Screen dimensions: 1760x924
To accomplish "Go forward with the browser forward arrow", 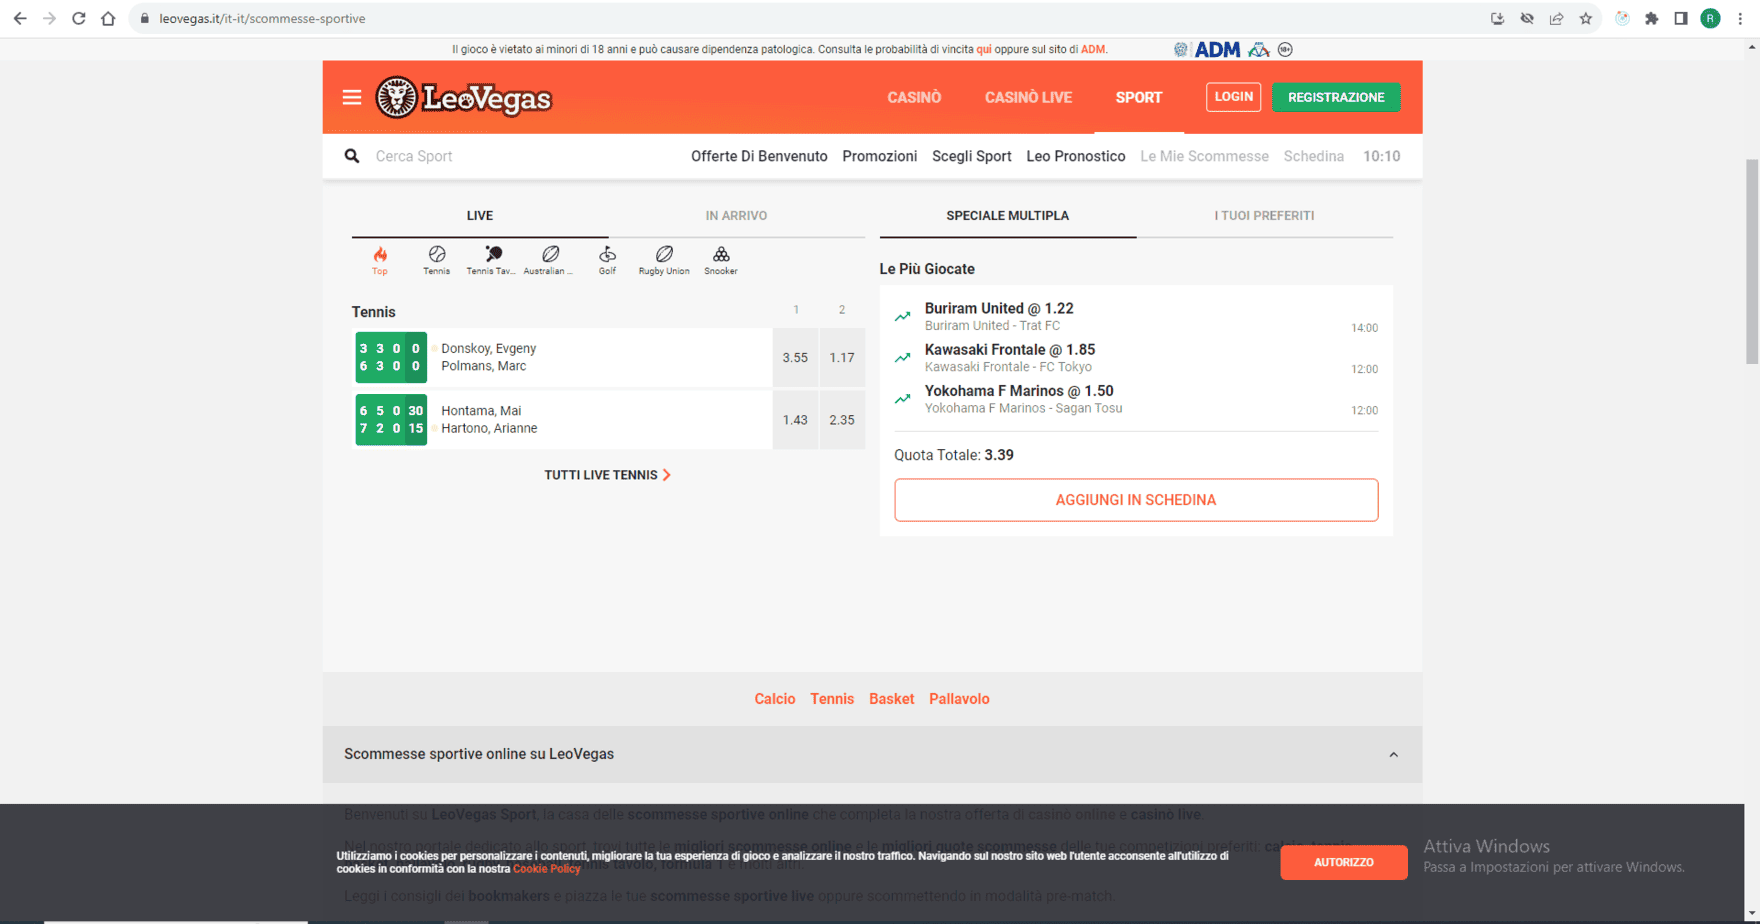I will (x=49, y=18).
